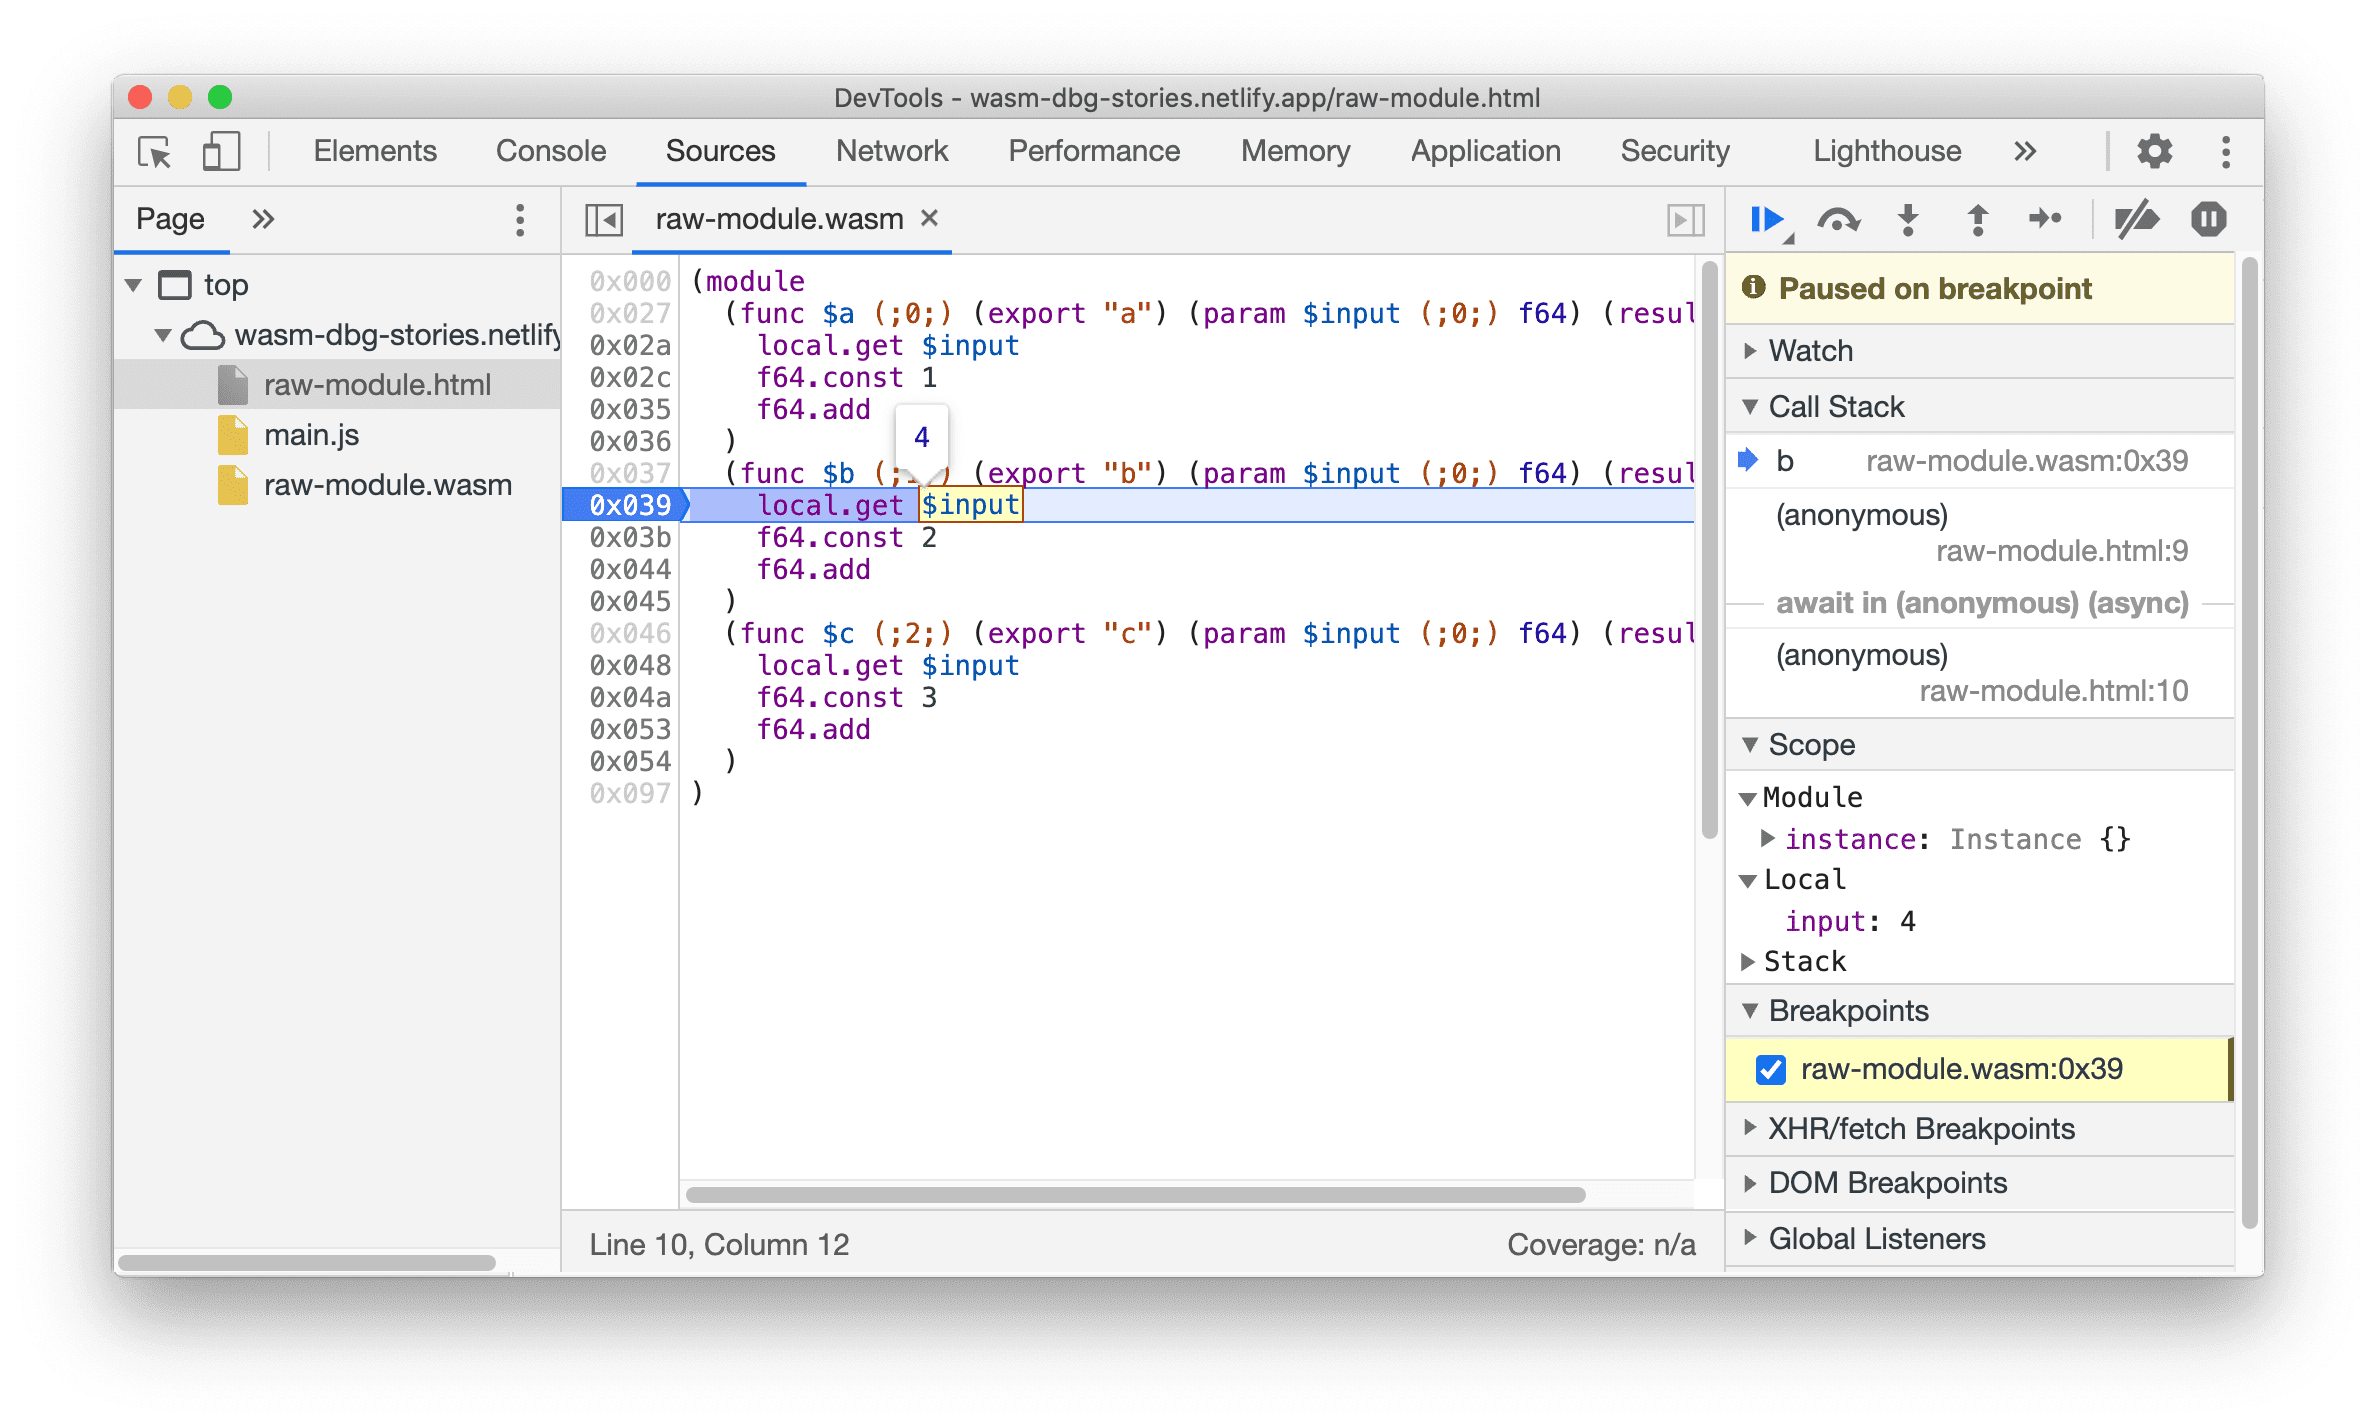Toggle the raw-module.wasm breakpoint checkbox
The image size is (2376, 1426).
coord(1774,1066)
